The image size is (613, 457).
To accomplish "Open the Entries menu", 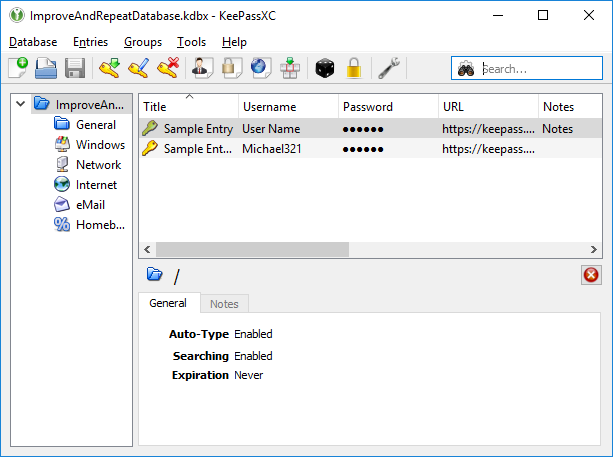I will pyautogui.click(x=90, y=42).
